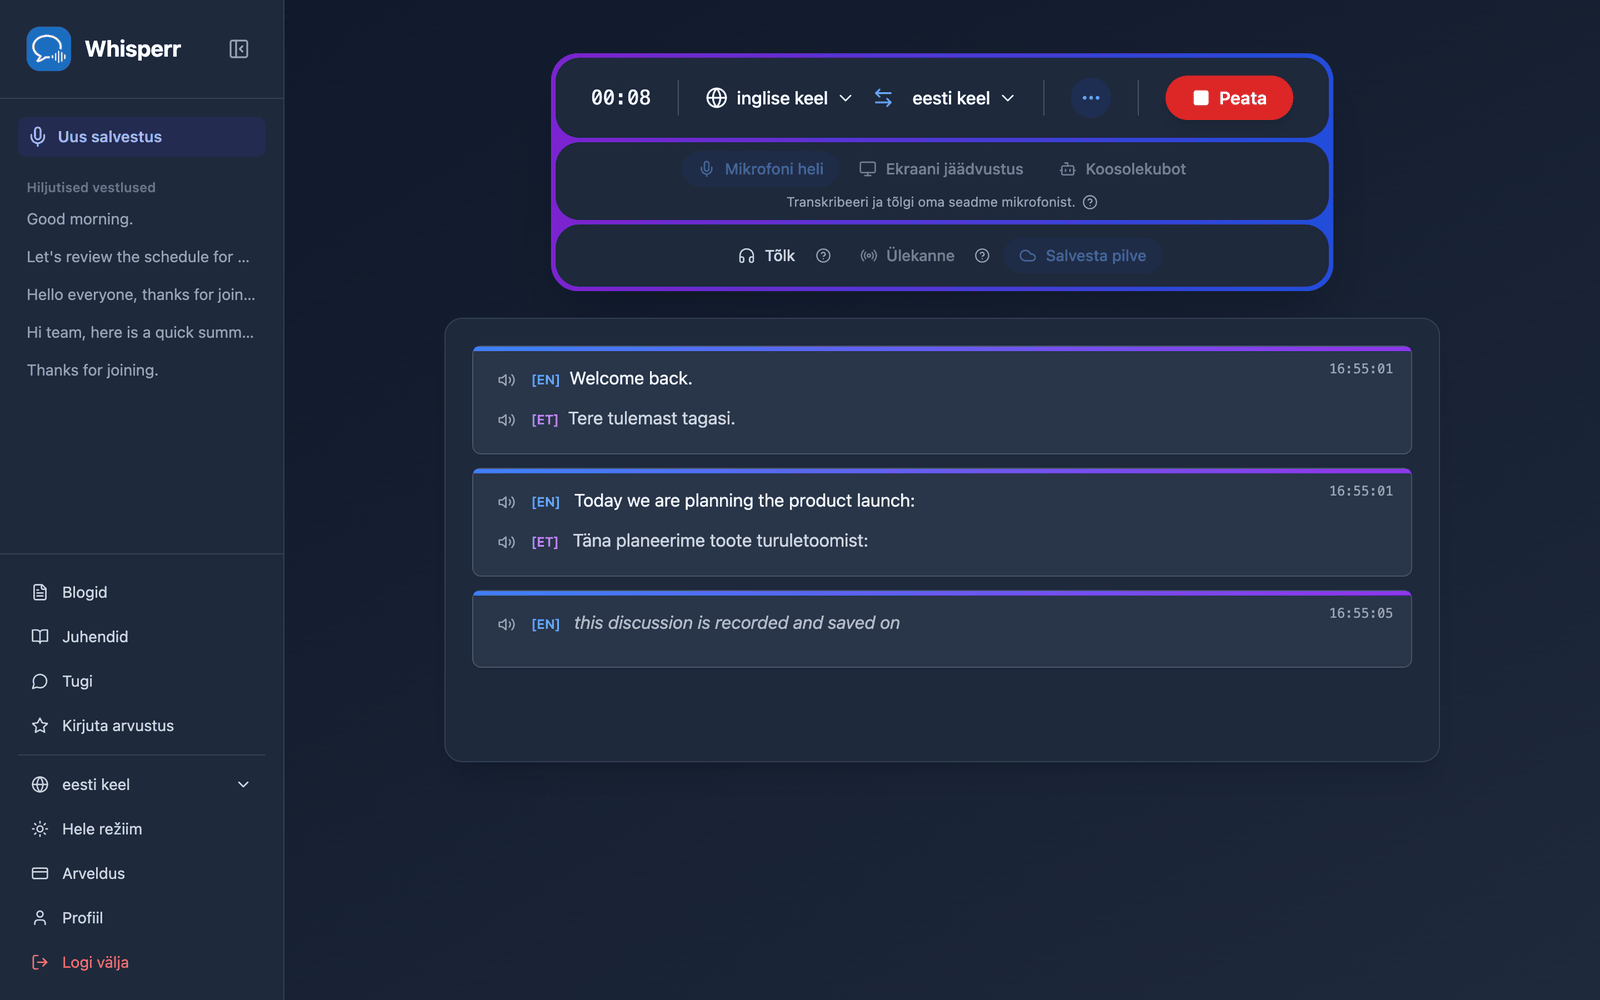Open the three-dots more options button
The width and height of the screenshot is (1600, 1000).
coord(1091,98)
